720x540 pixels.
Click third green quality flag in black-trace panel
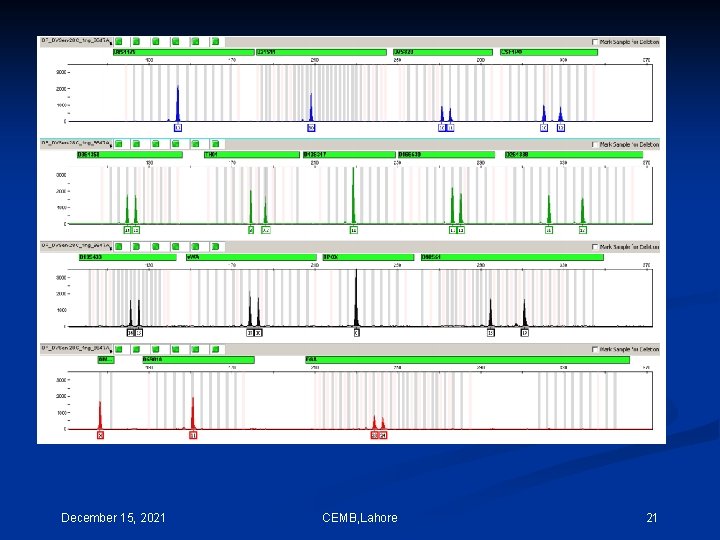point(156,247)
